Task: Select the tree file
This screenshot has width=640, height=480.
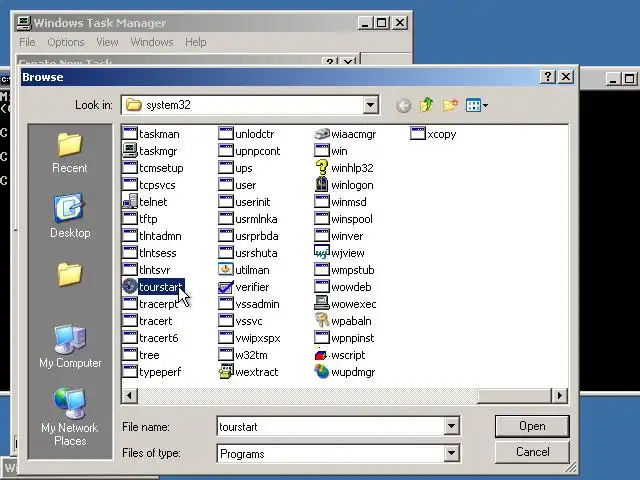Action: point(141,355)
